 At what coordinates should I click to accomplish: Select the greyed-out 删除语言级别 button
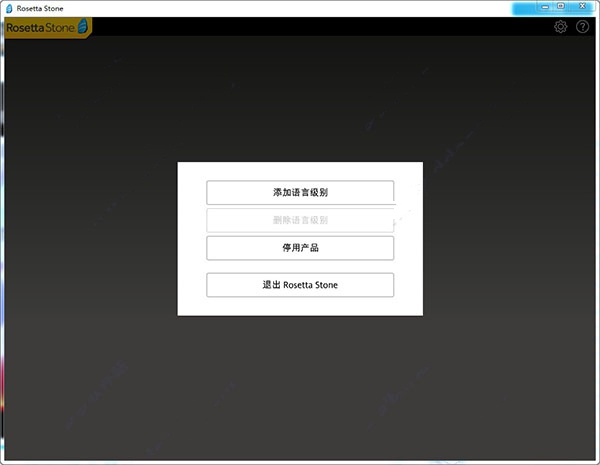300,220
